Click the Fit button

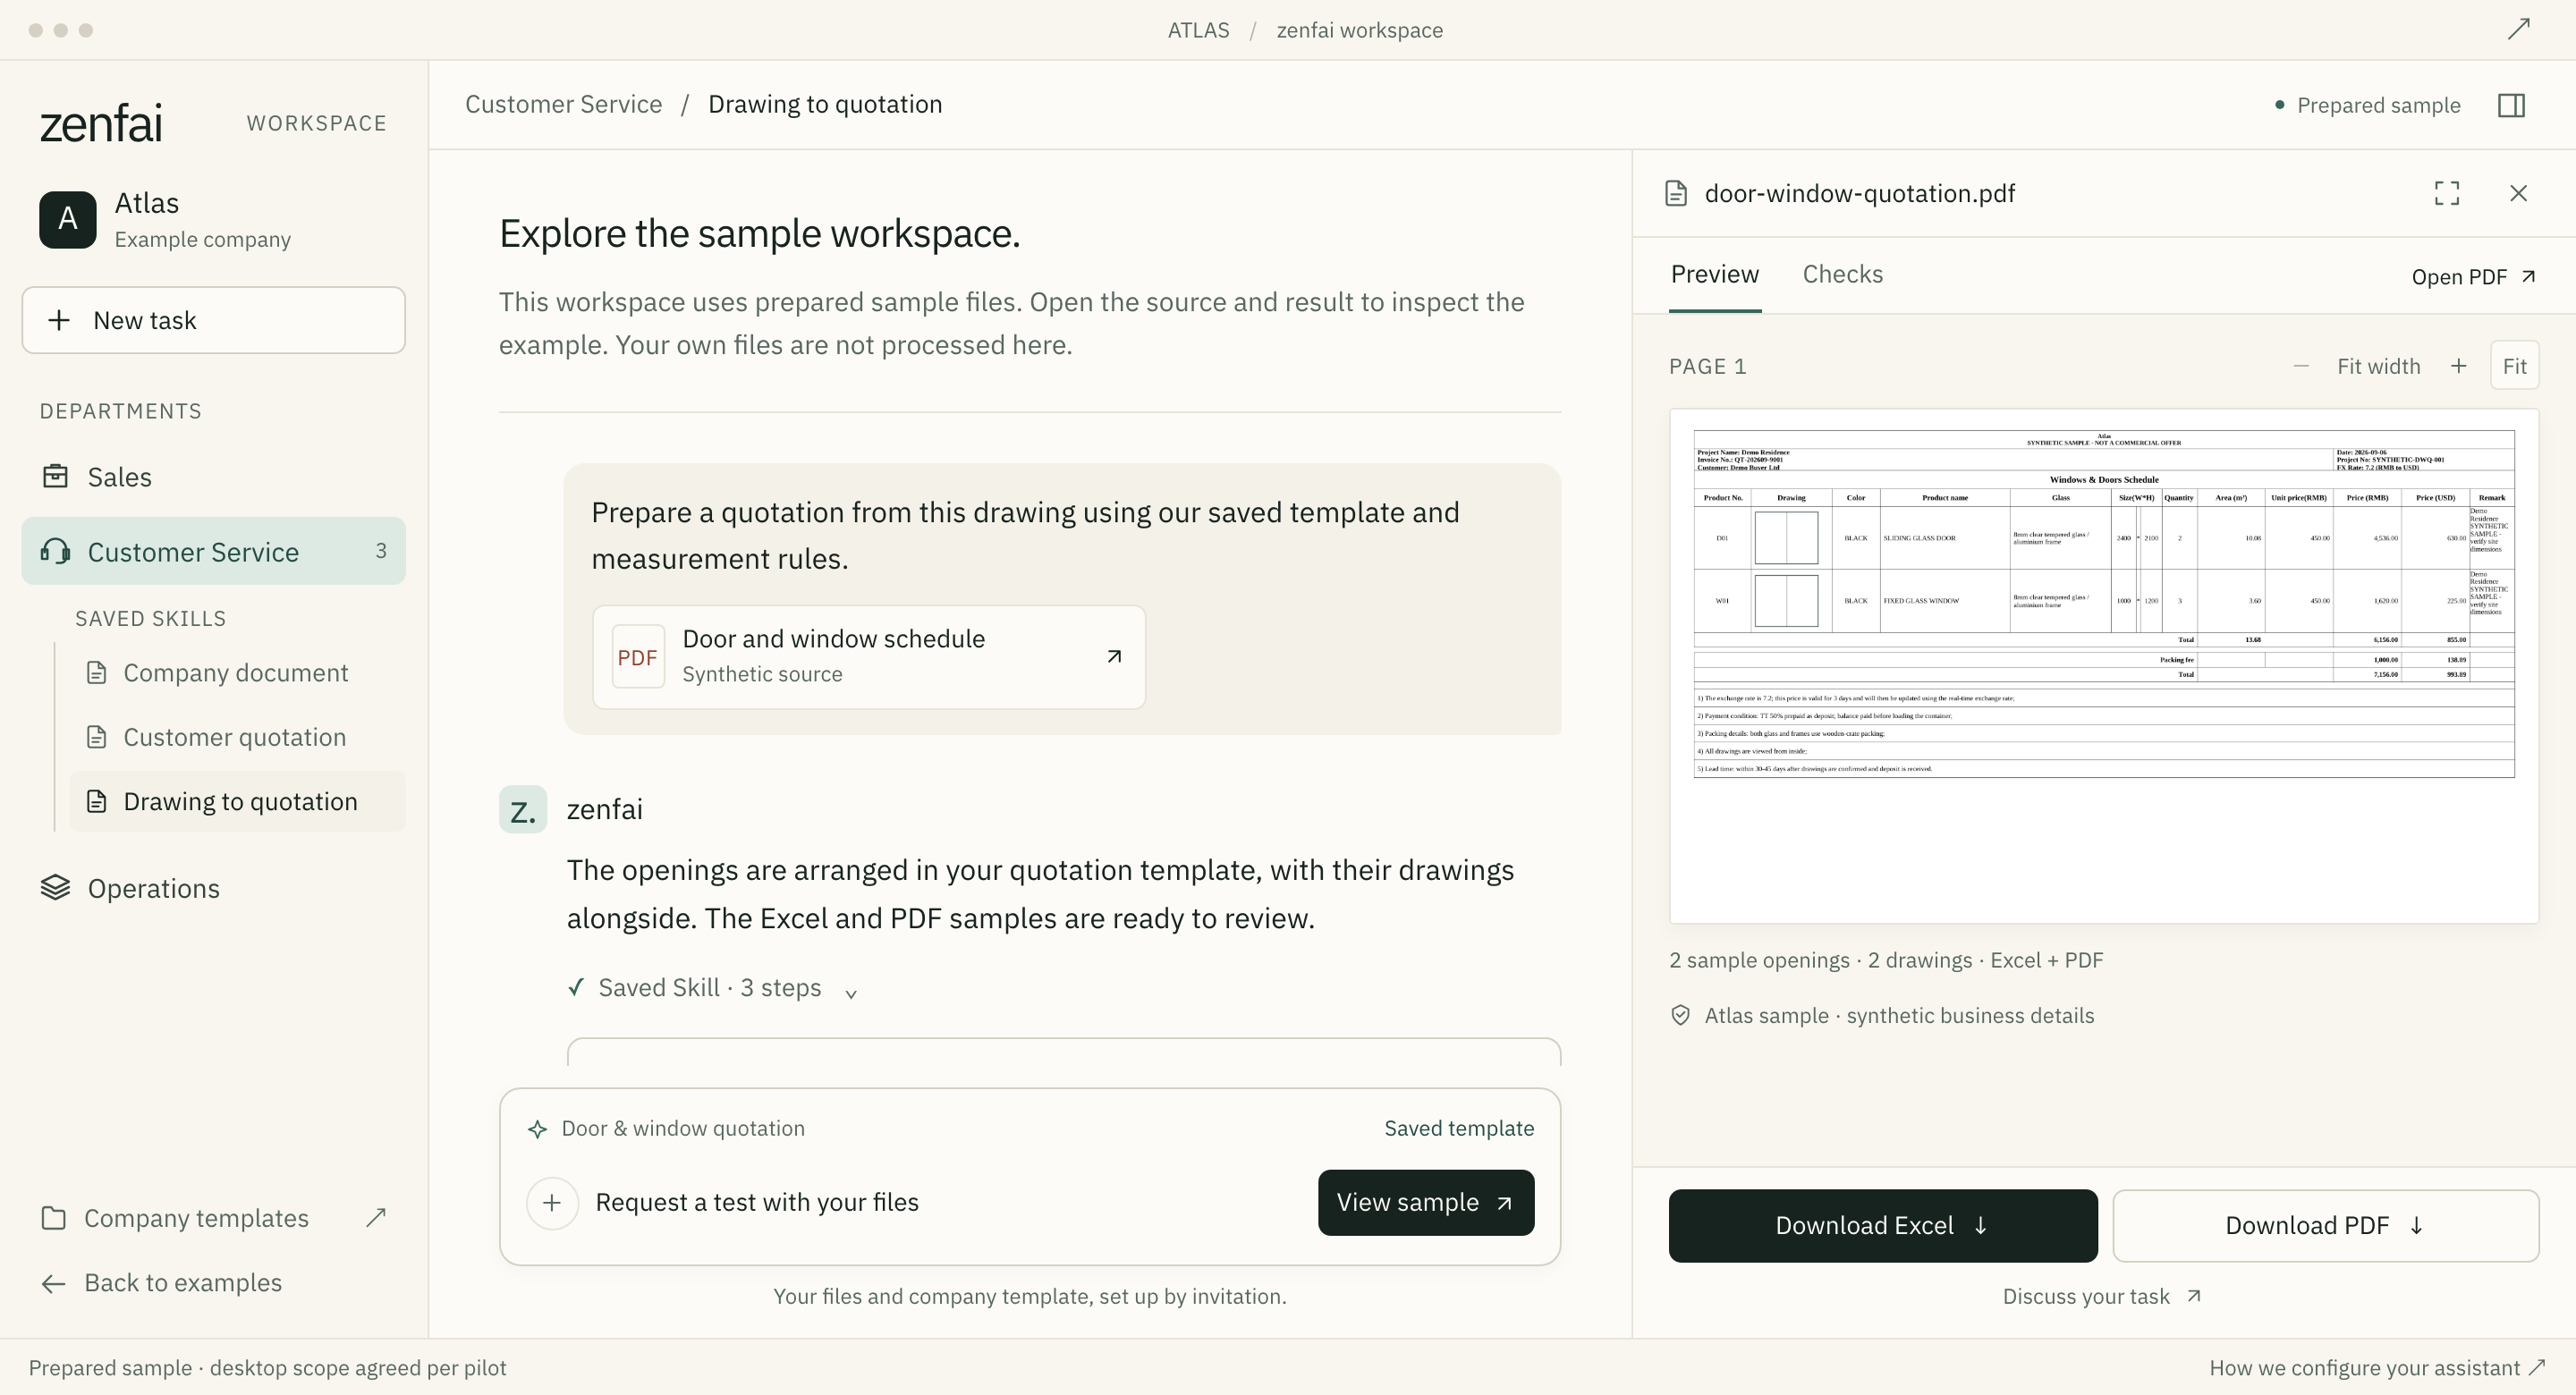pyautogui.click(x=2514, y=366)
